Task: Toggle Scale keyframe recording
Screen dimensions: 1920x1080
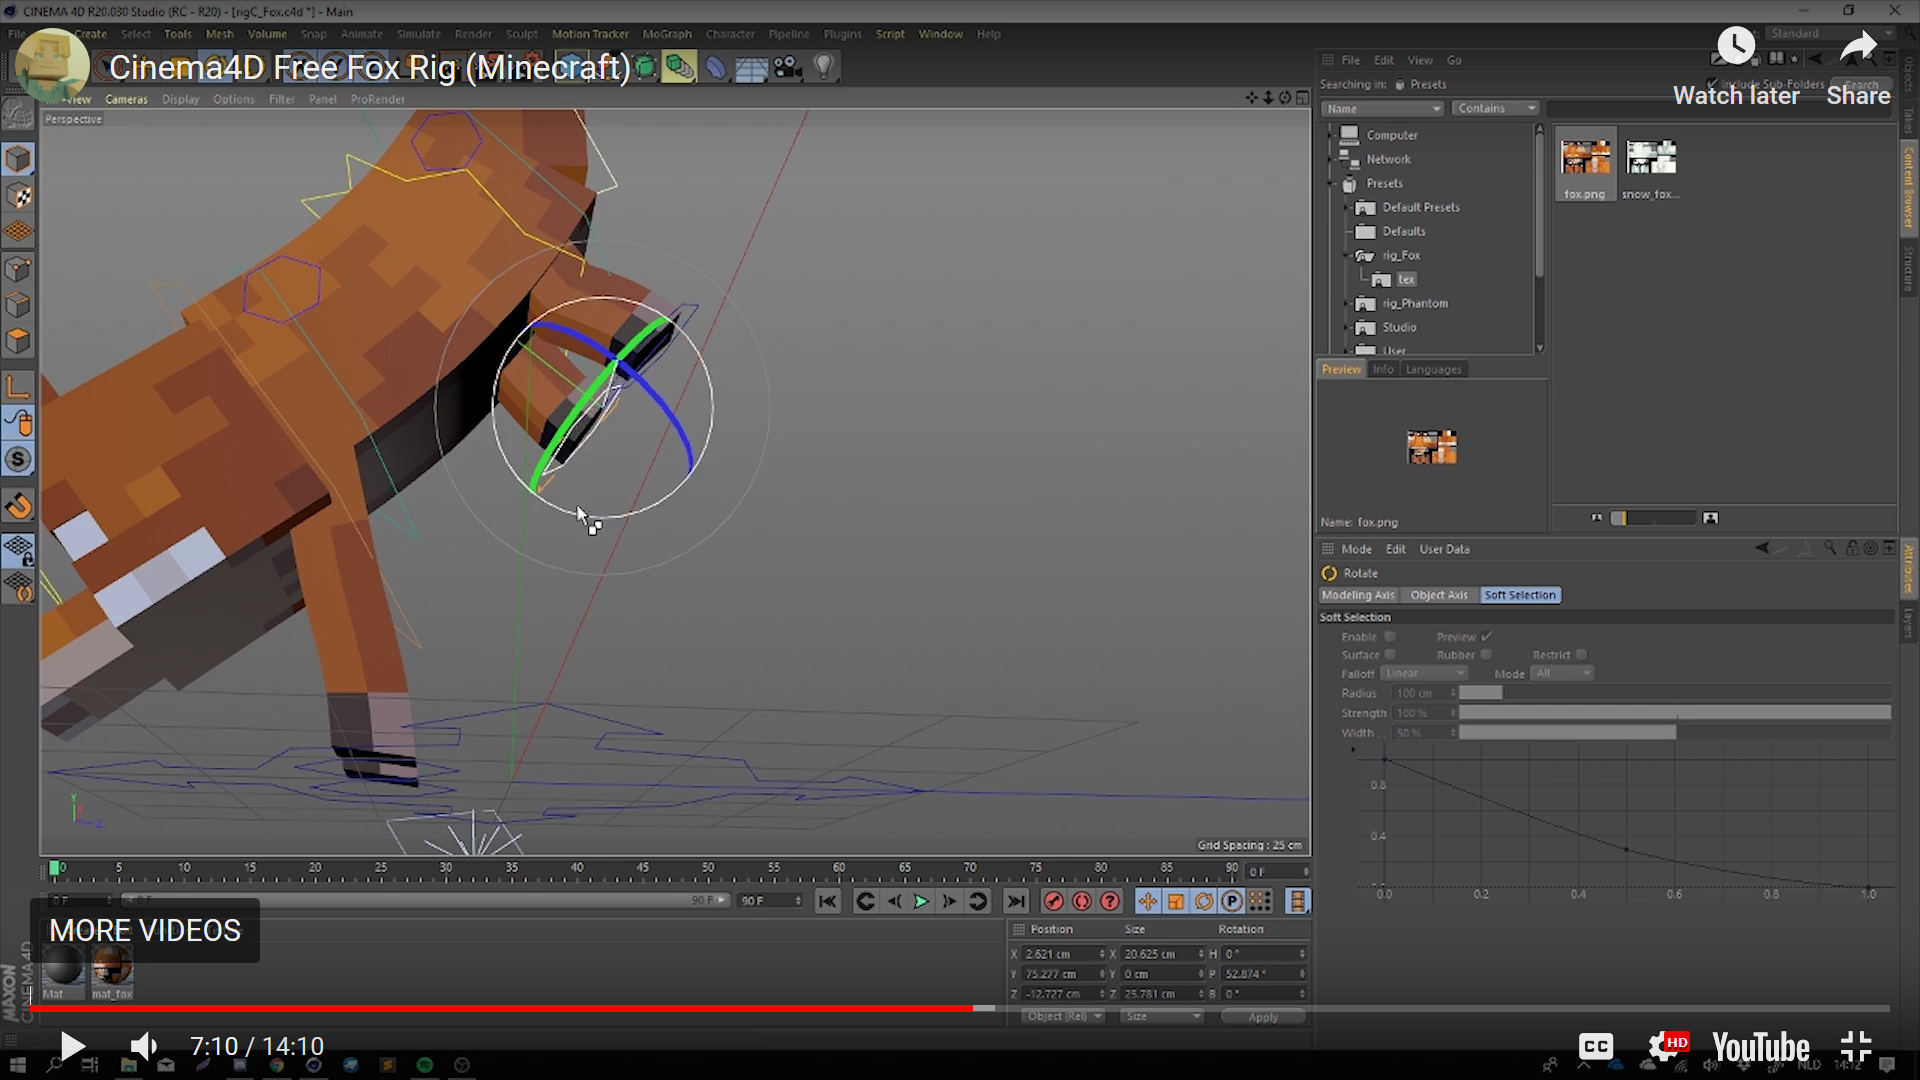Action: tap(1176, 901)
